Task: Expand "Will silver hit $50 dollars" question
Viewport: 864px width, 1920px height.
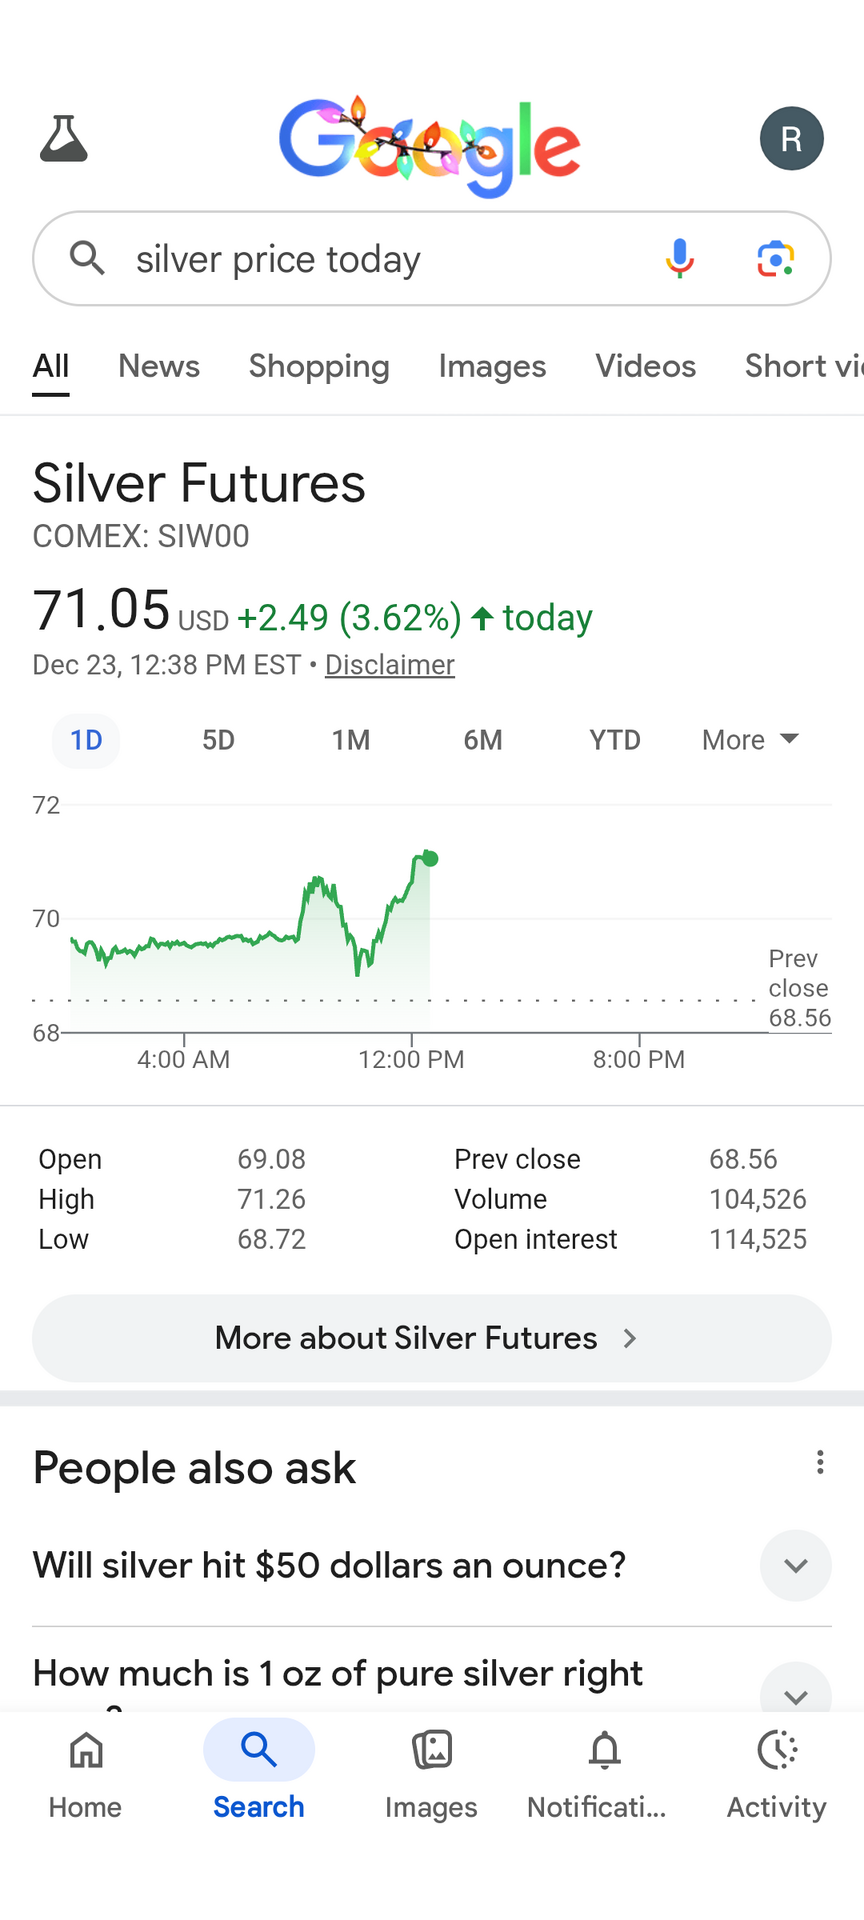Action: coord(795,1565)
